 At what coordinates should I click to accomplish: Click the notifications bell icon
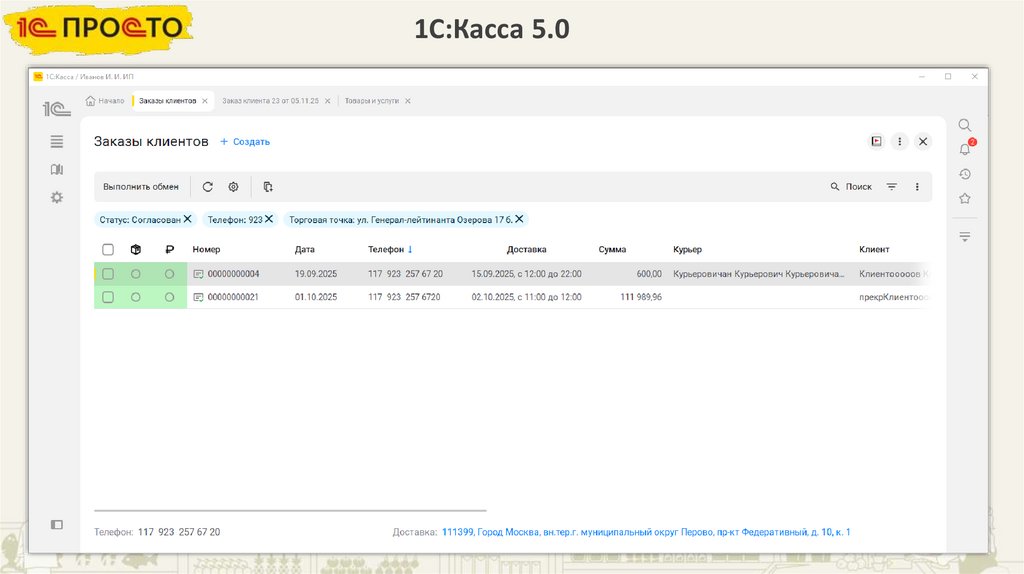click(x=965, y=150)
